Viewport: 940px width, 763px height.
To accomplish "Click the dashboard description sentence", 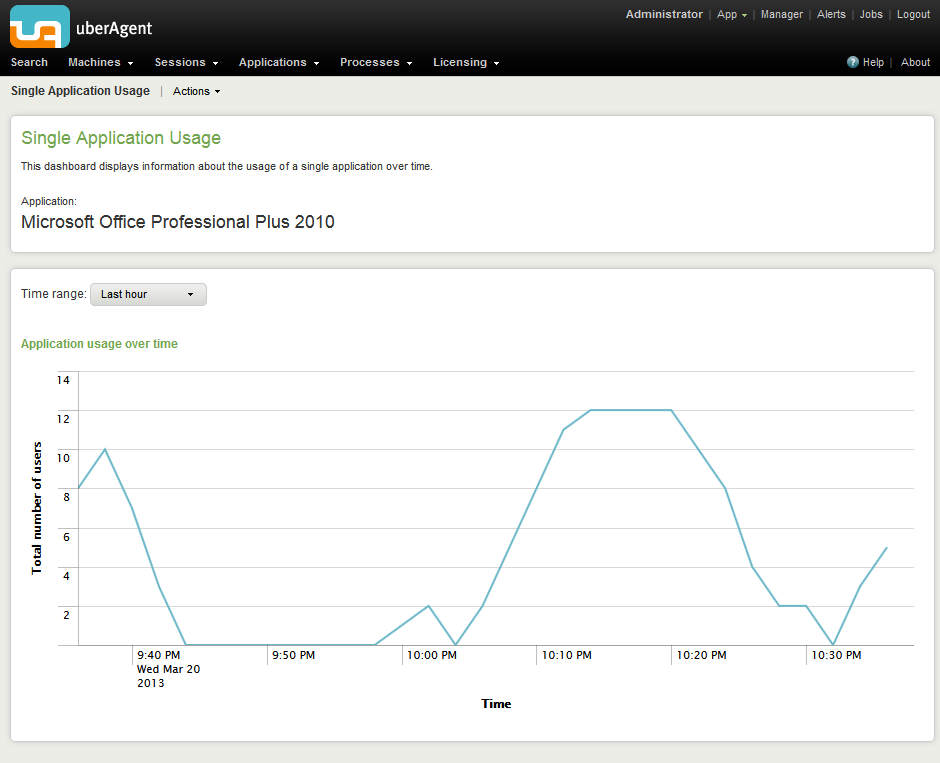I will tap(227, 166).
